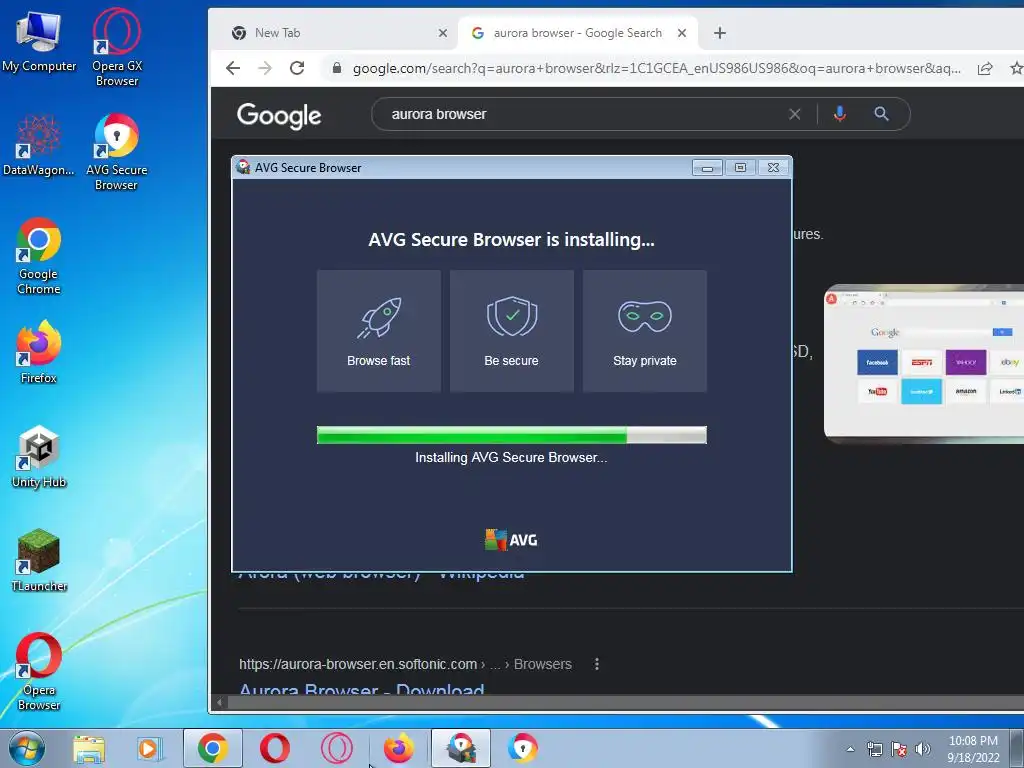Open a new Chrome tab
Viewport: 1024px width, 768px height.
pos(720,33)
